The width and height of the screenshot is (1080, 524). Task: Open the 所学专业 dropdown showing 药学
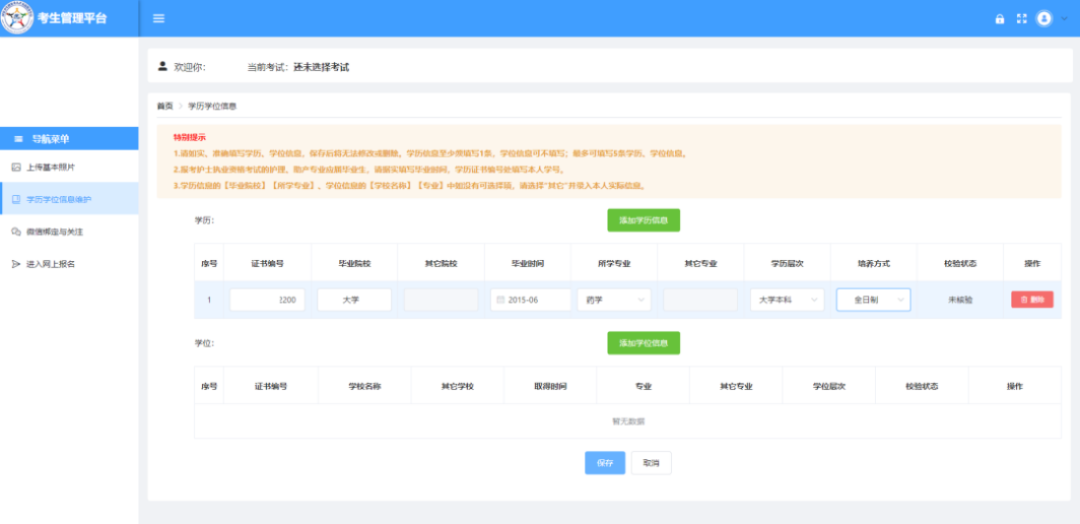(x=613, y=300)
